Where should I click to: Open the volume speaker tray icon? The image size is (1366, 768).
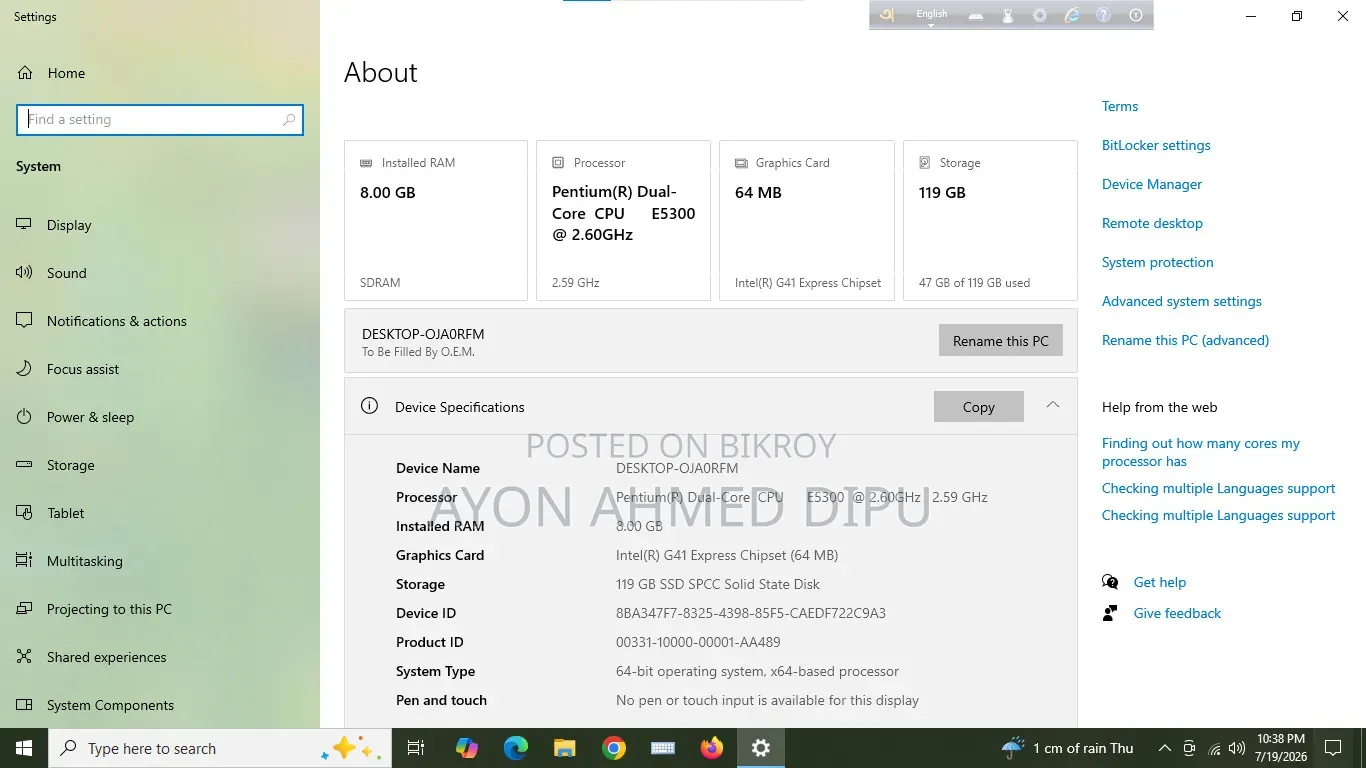(1237, 748)
